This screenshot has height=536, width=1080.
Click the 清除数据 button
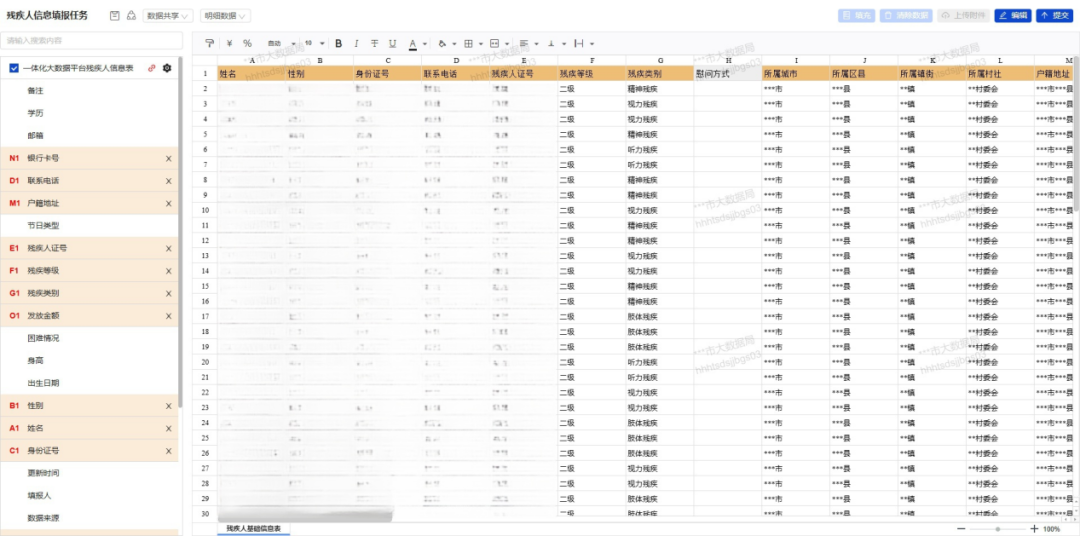pyautogui.click(x=906, y=15)
